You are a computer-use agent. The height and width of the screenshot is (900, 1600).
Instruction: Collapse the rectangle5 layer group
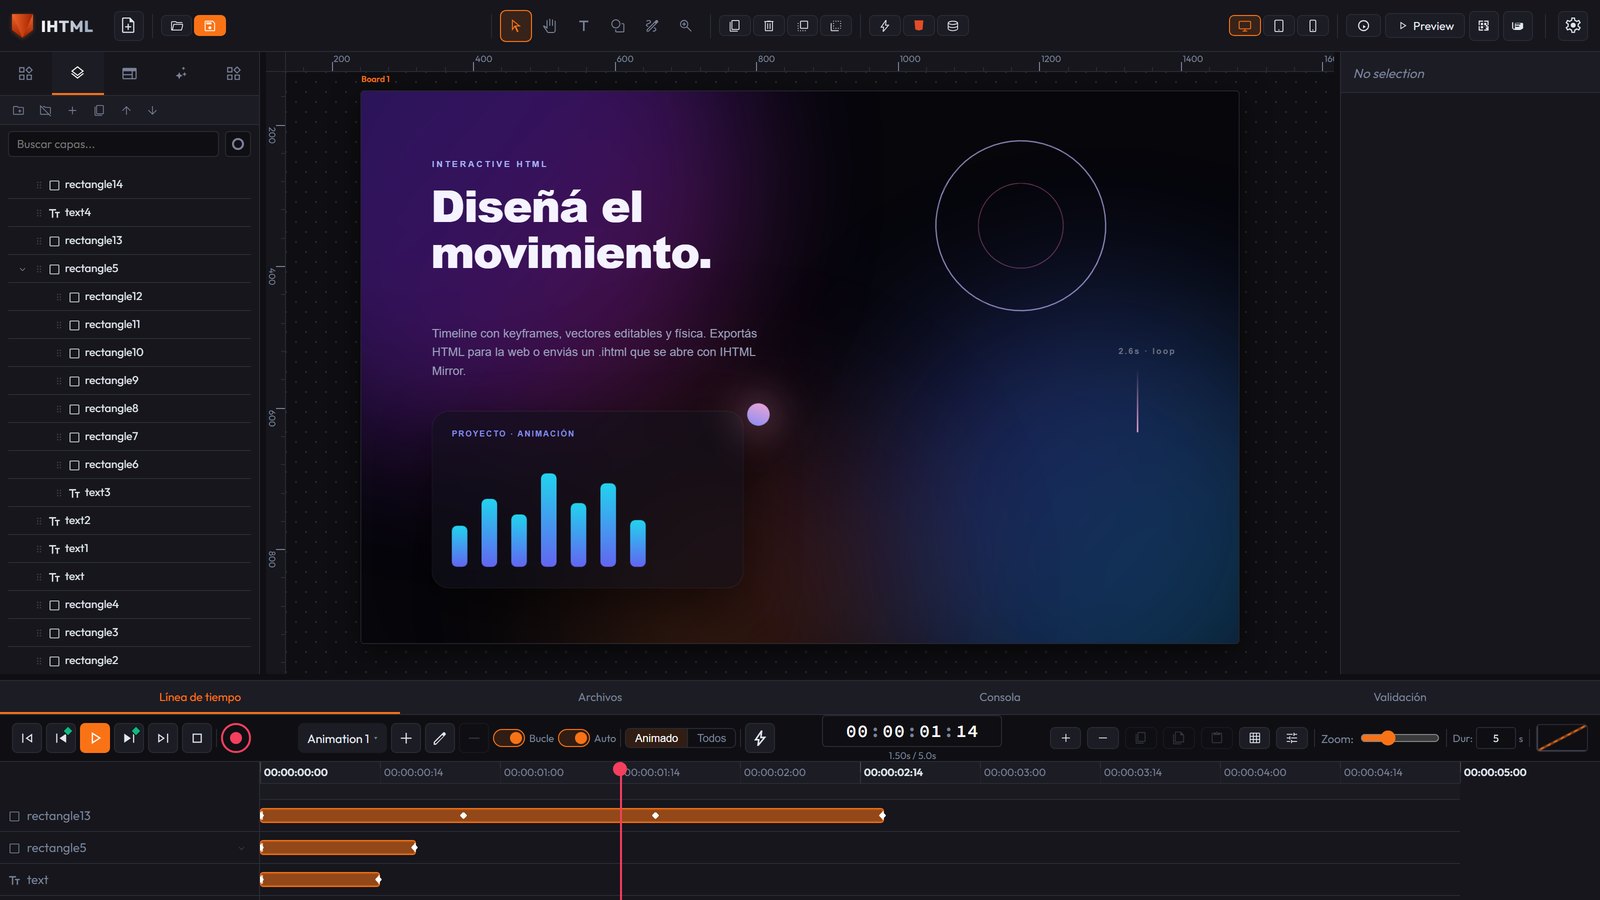(x=22, y=269)
